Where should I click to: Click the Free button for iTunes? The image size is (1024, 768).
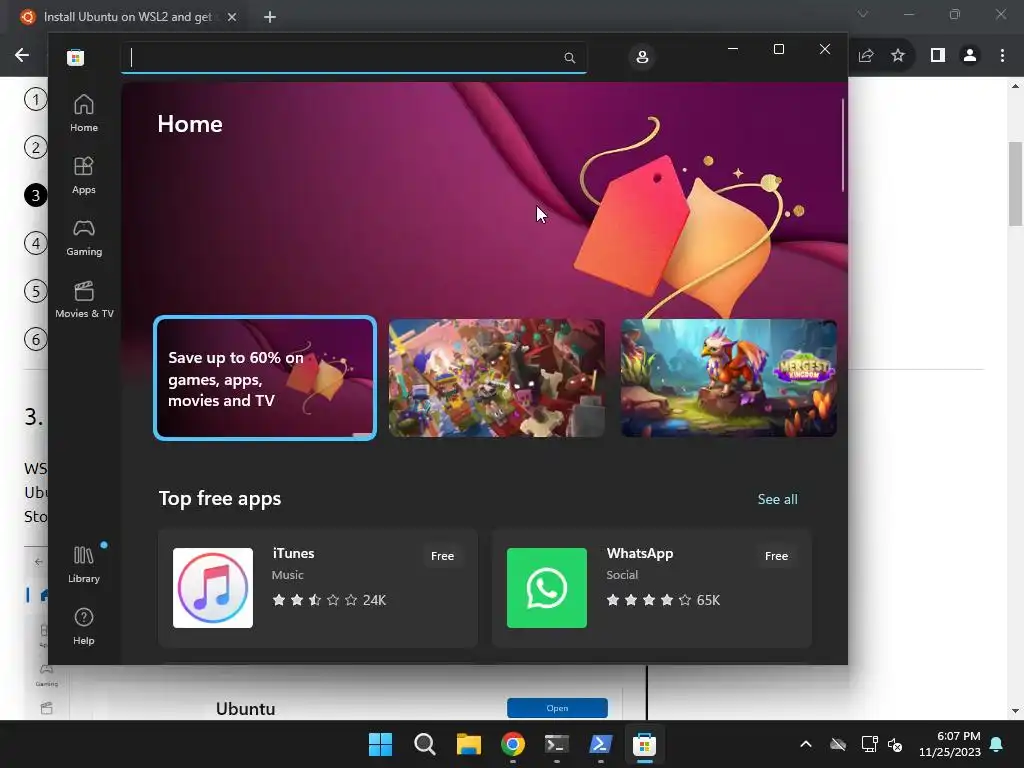442,556
